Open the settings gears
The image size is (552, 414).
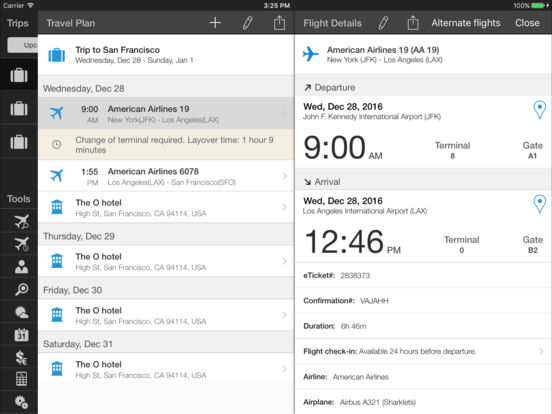(21, 402)
